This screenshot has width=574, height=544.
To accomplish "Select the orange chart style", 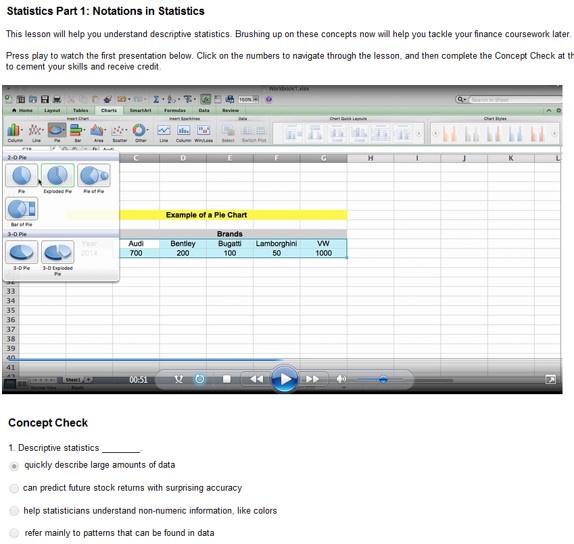I will click(x=449, y=134).
